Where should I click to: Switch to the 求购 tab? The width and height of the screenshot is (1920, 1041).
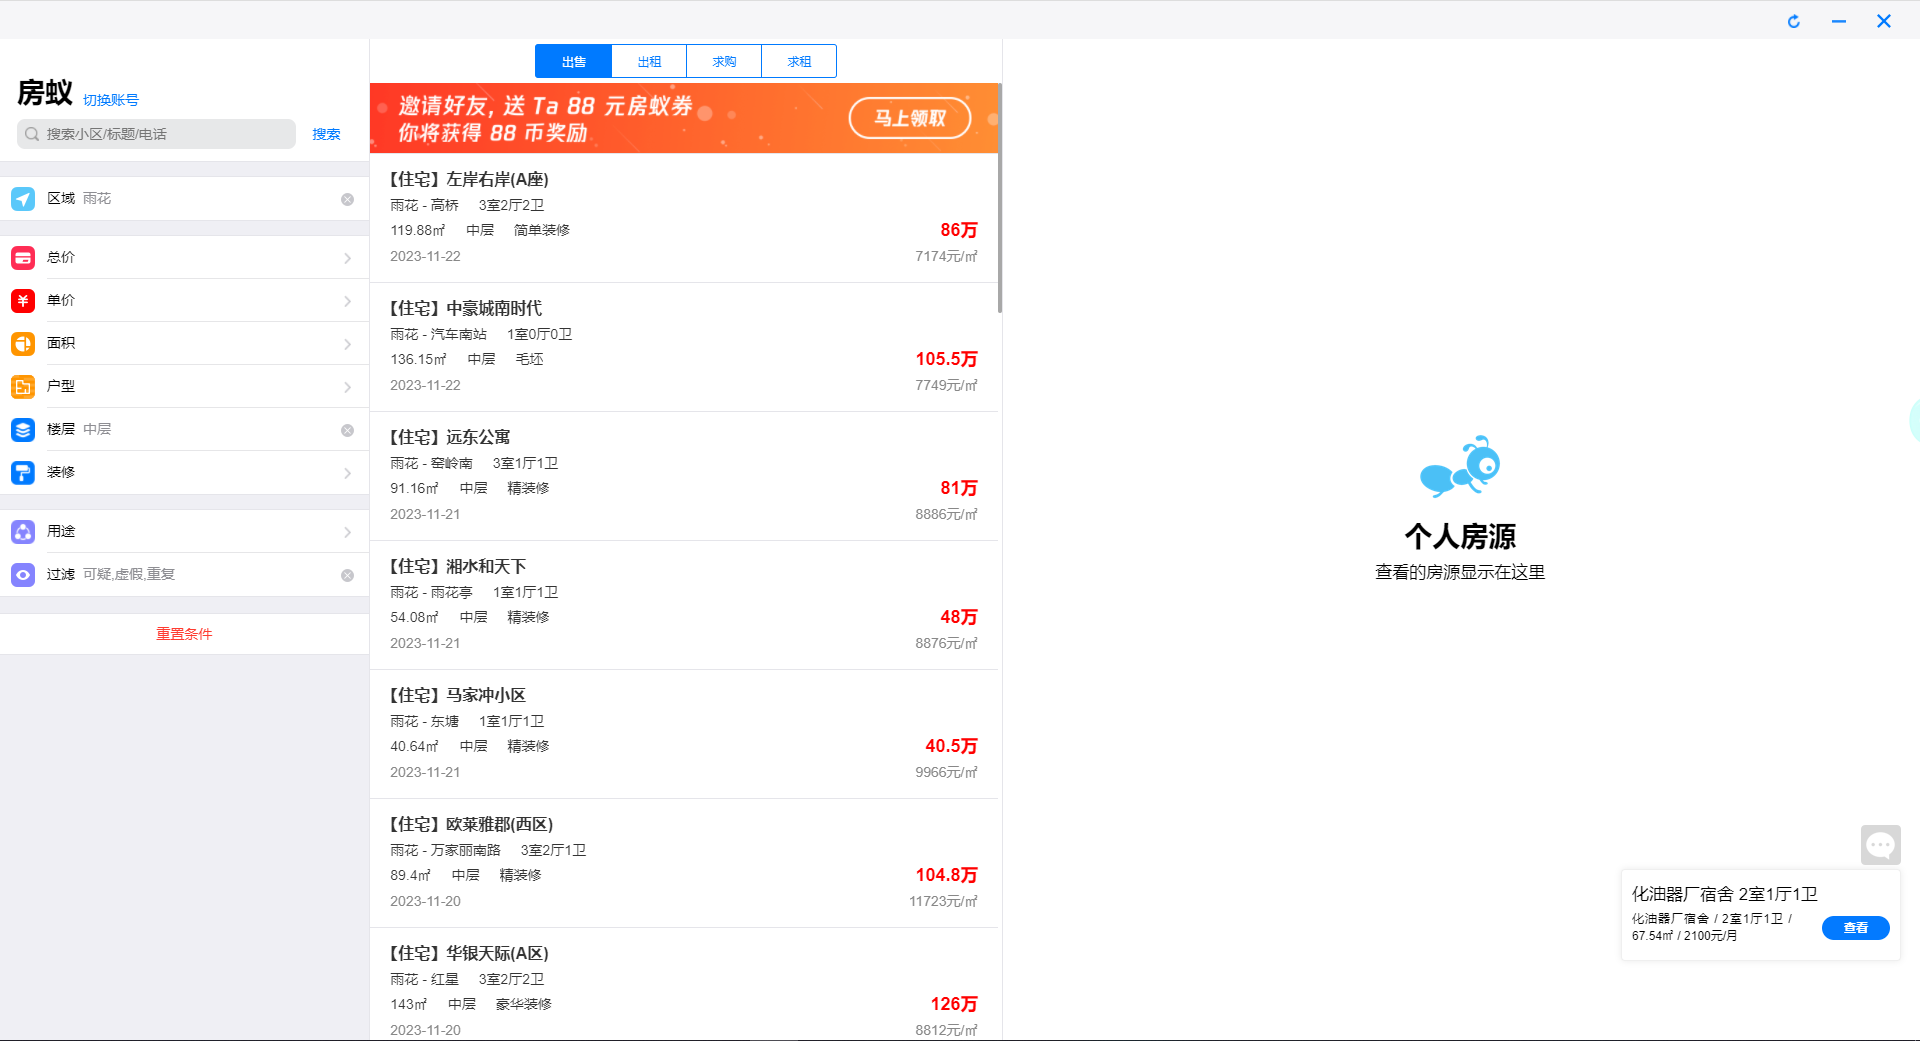(x=724, y=61)
